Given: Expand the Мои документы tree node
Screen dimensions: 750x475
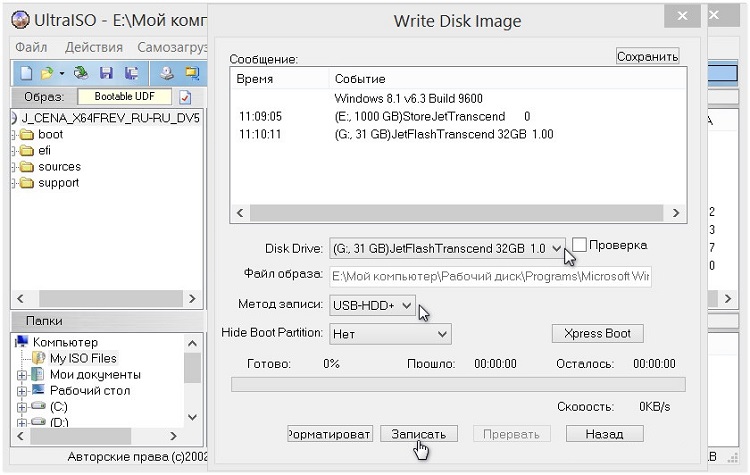Looking at the screenshot, I should (22, 375).
